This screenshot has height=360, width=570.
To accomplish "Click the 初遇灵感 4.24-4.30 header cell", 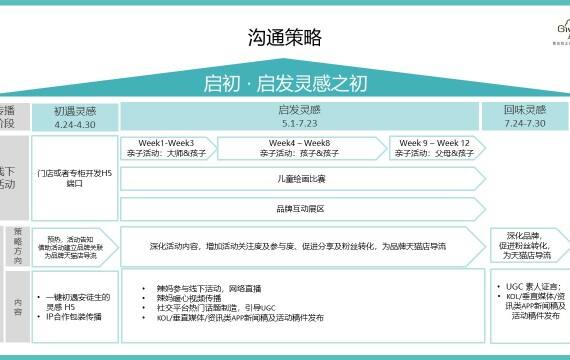I will click(75, 117).
